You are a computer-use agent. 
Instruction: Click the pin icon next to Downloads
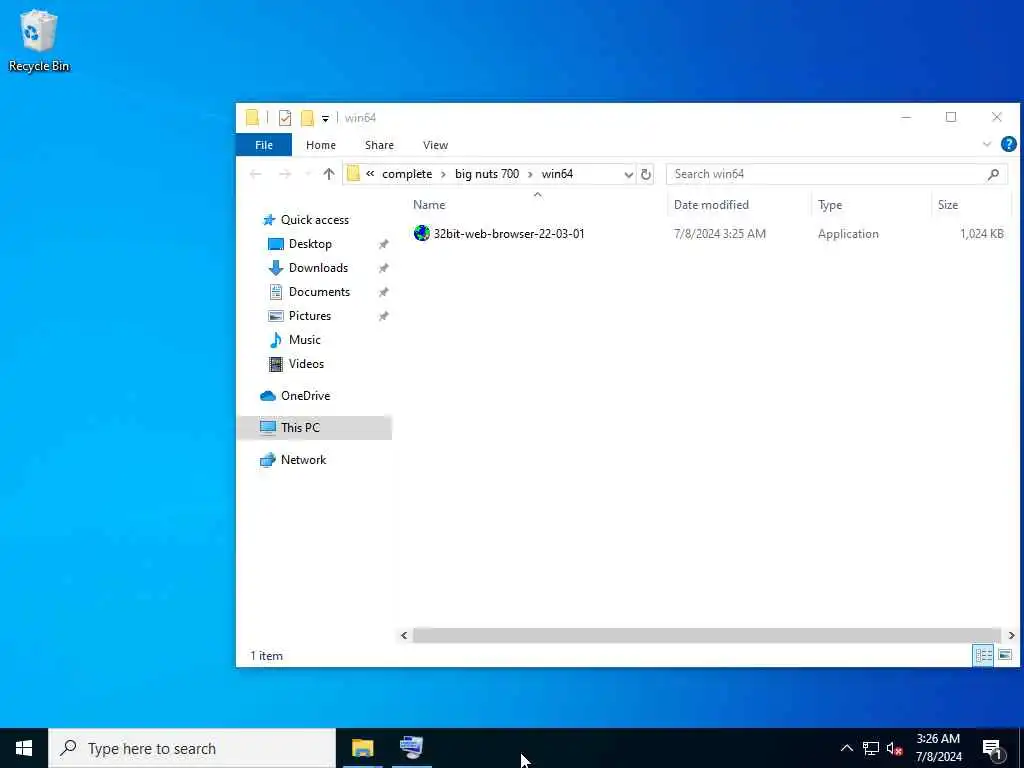(x=383, y=268)
